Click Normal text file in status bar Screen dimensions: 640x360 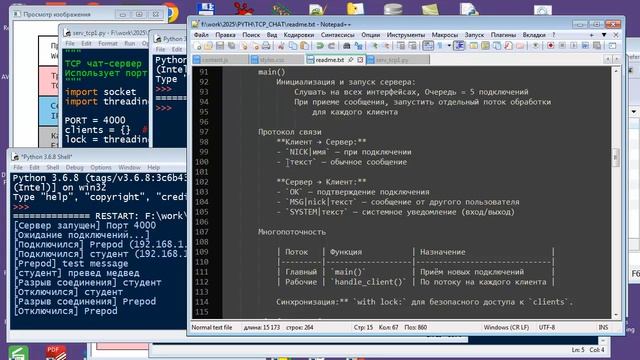click(x=212, y=327)
